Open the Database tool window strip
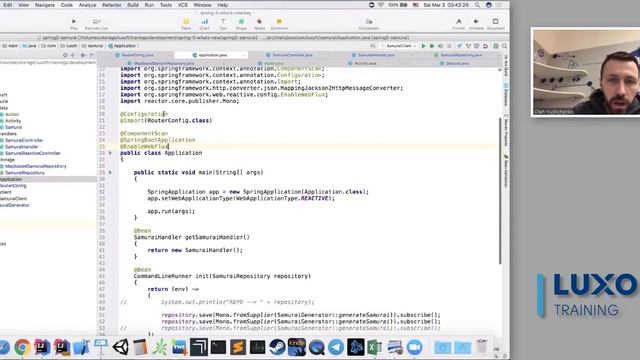The image size is (640, 360). (x=506, y=95)
